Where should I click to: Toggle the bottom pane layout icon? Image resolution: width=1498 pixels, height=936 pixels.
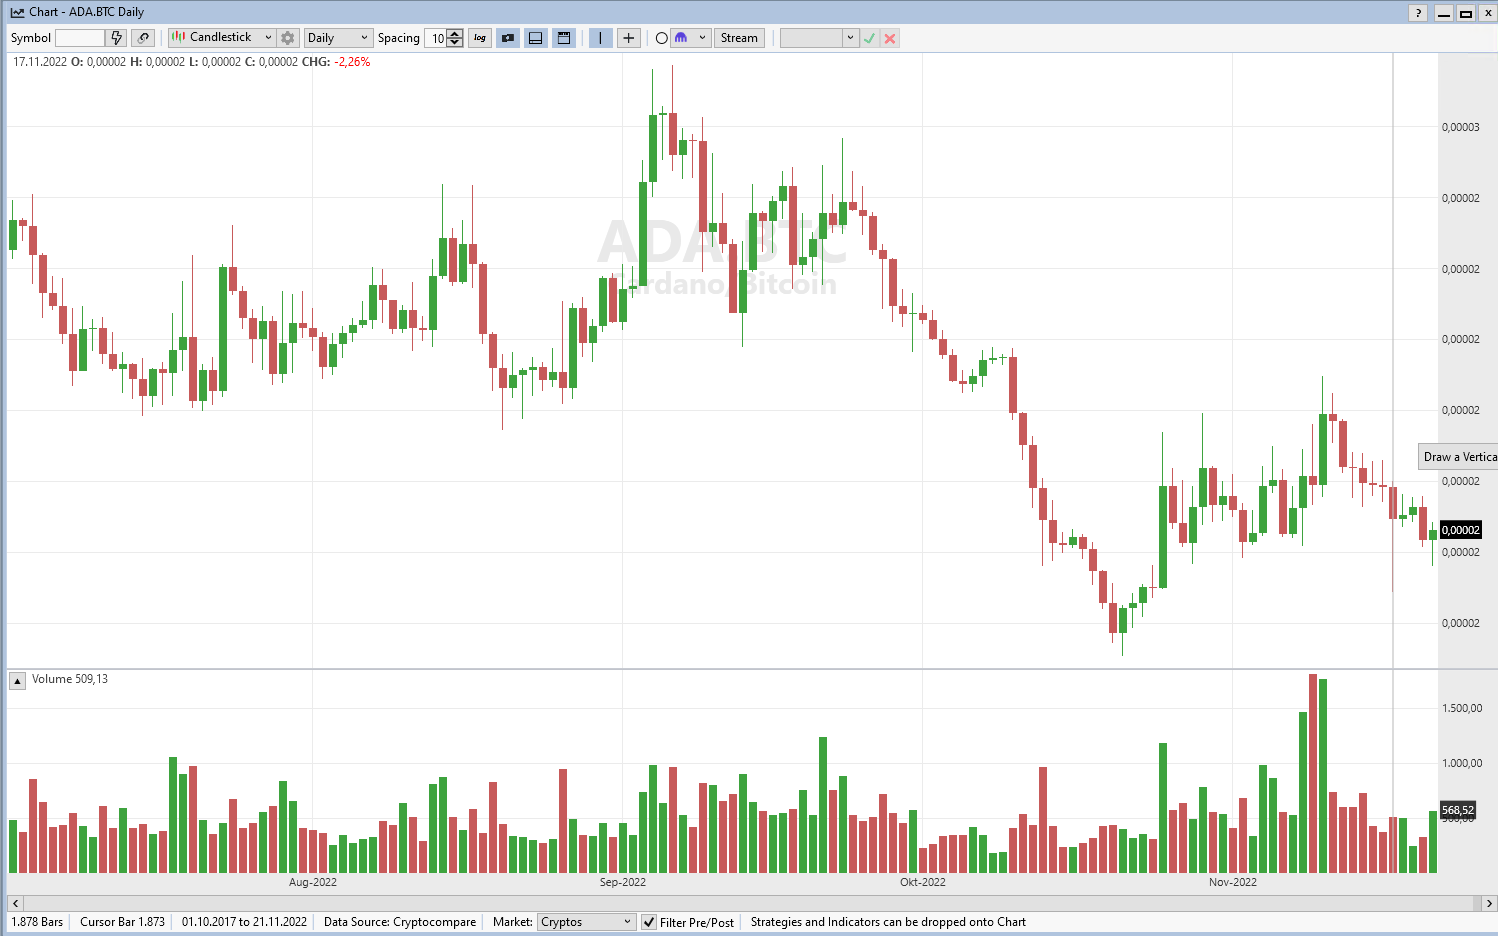536,38
